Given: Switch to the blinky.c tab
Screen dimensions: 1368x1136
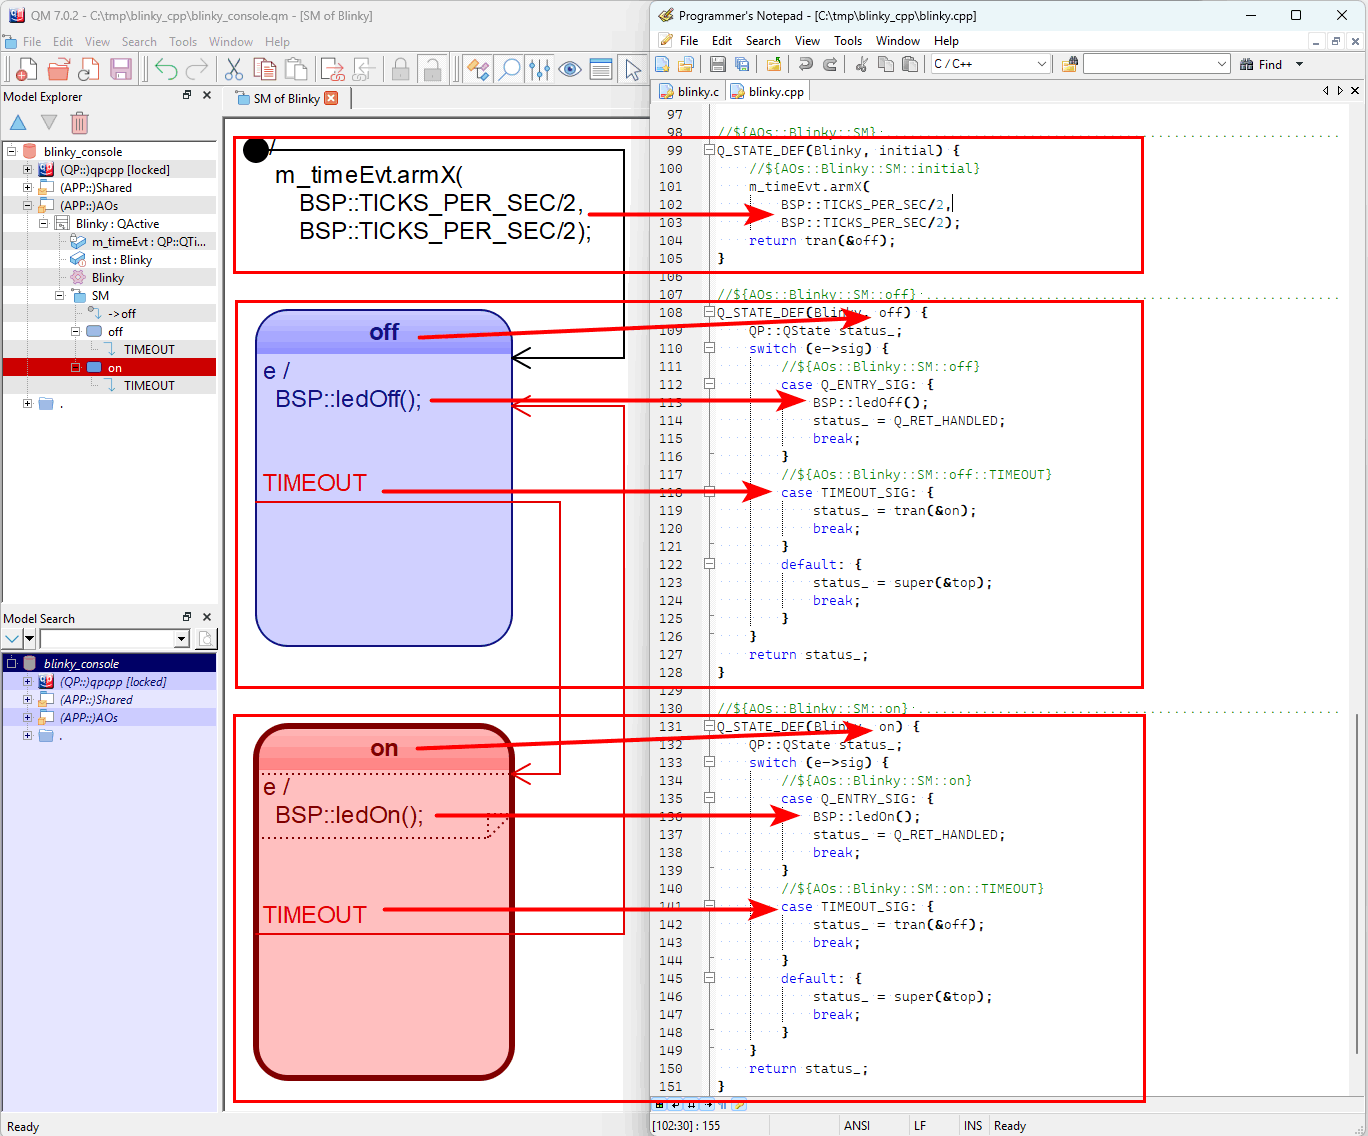Looking at the screenshot, I should [x=689, y=91].
